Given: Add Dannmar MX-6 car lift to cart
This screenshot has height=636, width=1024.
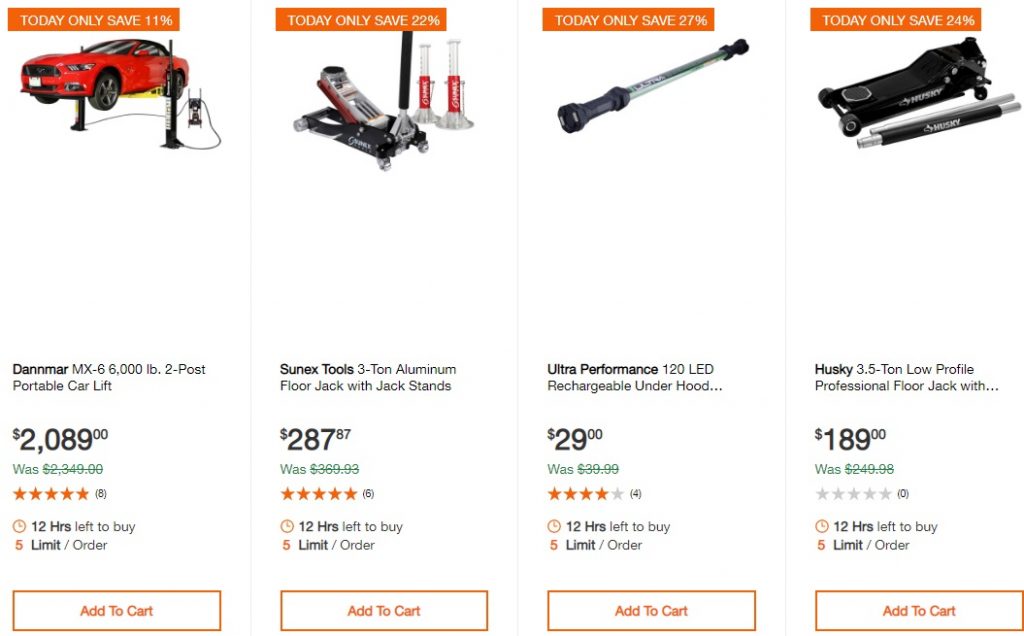Looking at the screenshot, I should click(117, 611).
